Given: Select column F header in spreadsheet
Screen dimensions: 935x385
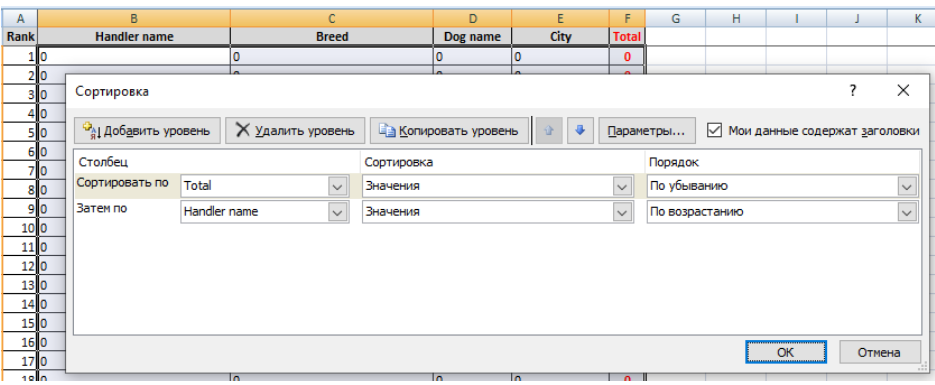Looking at the screenshot, I should tap(627, 18).
